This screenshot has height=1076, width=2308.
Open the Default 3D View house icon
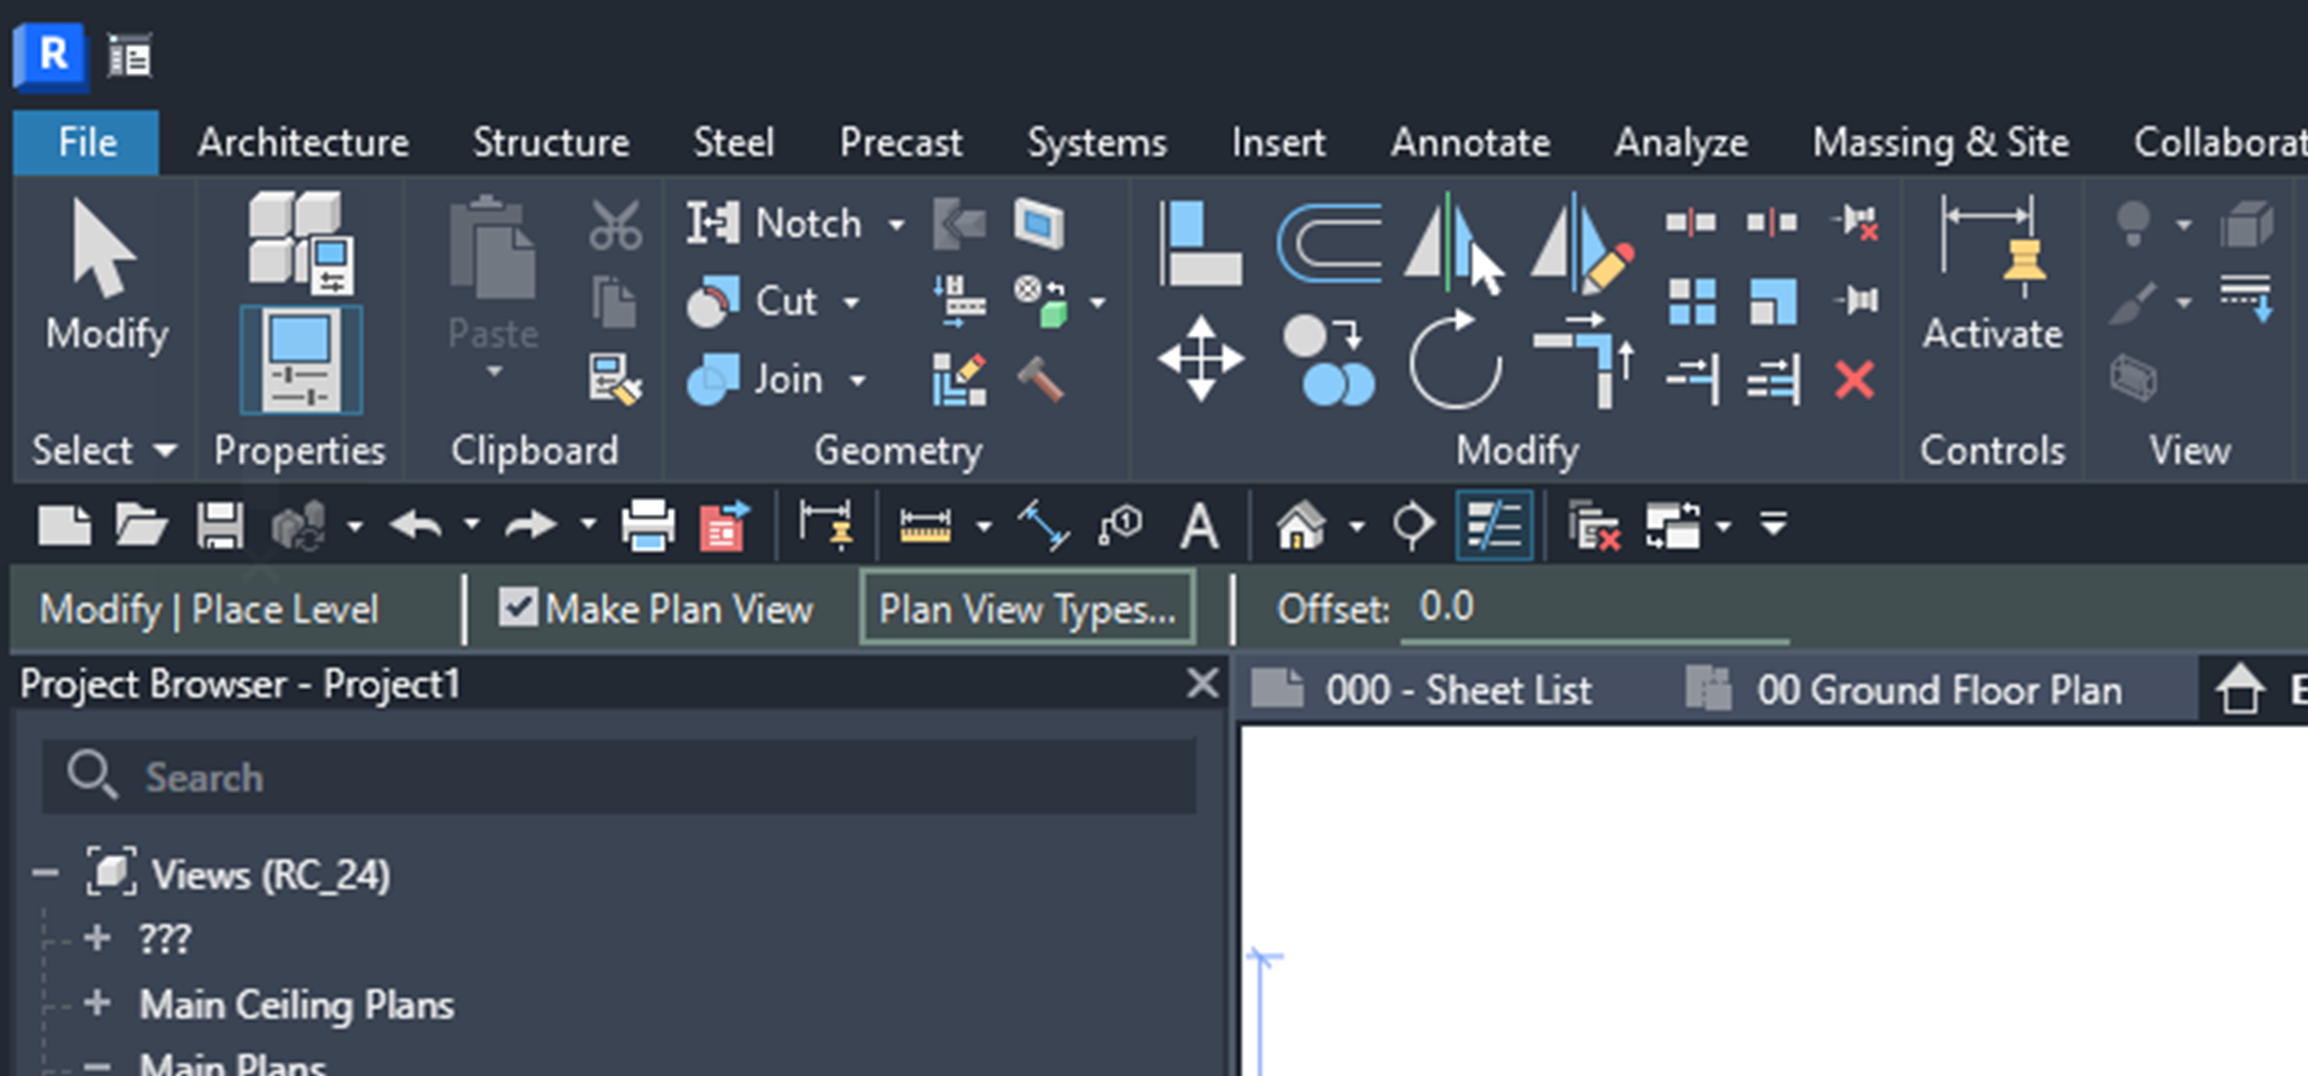click(x=1300, y=525)
